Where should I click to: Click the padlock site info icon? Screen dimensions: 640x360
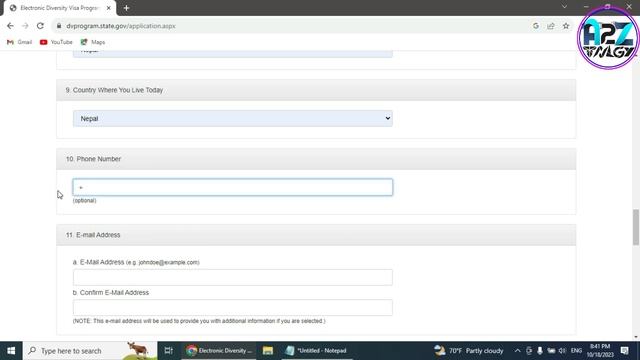pos(59,26)
